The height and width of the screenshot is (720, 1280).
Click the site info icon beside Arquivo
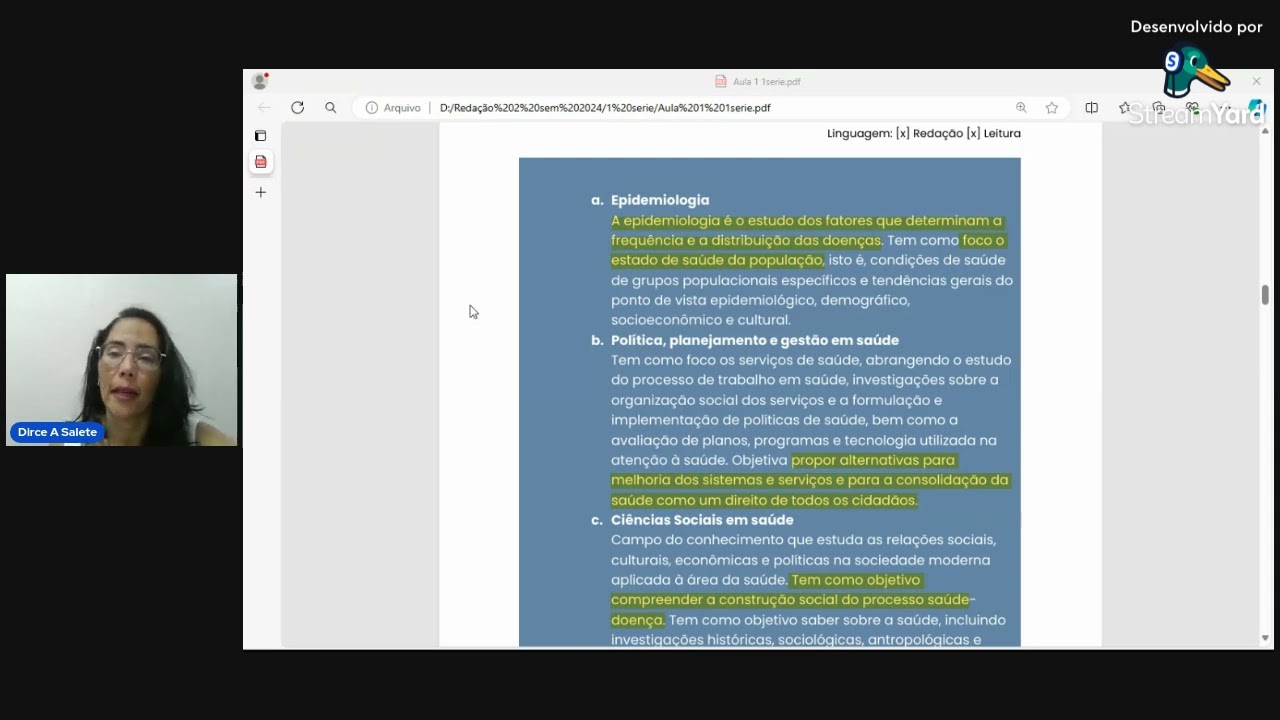click(372, 108)
